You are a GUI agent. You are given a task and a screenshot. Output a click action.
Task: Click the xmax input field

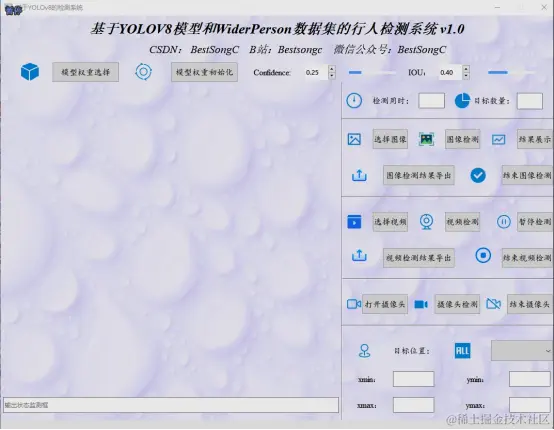click(x=413, y=405)
